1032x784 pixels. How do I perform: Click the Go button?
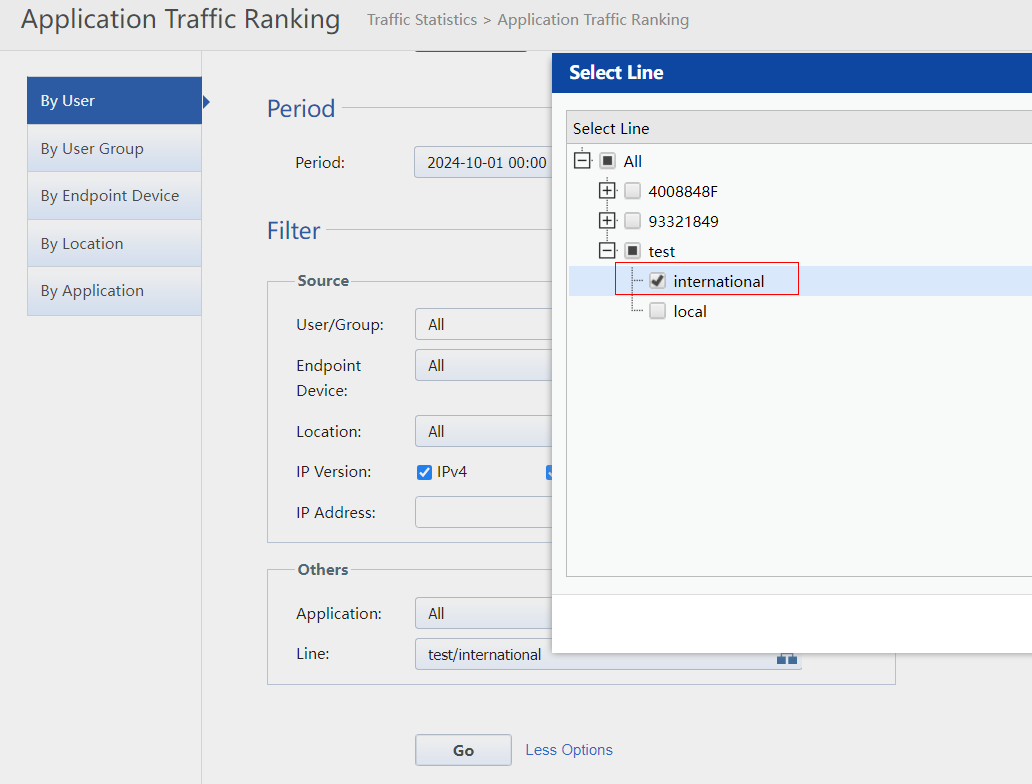pos(463,750)
